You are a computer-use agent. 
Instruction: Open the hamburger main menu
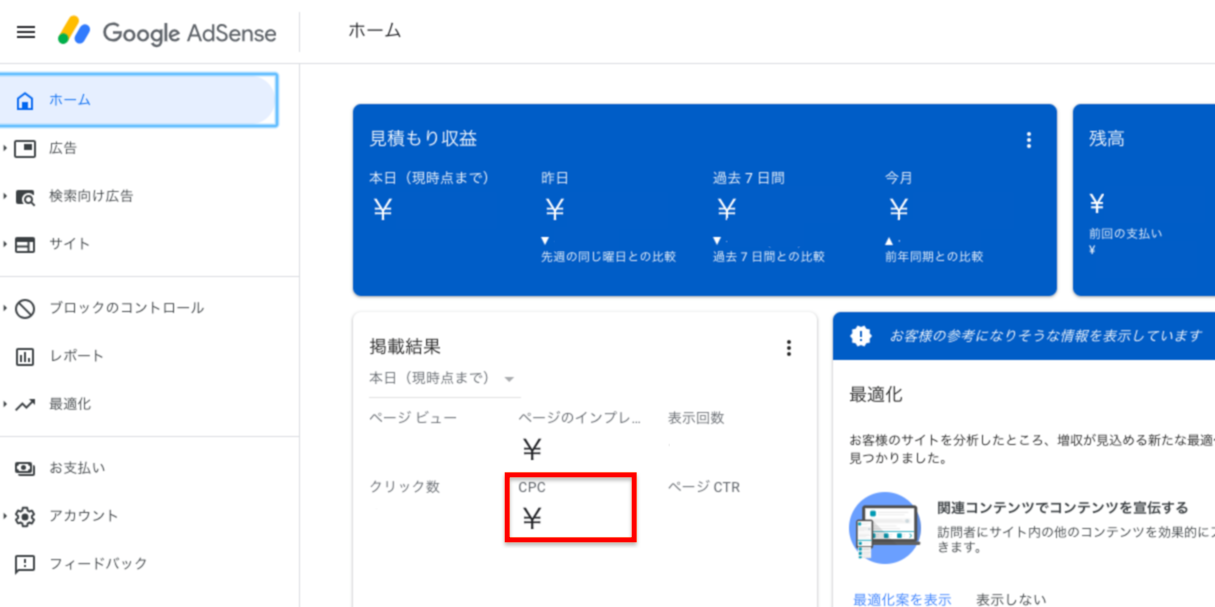pyautogui.click(x=26, y=32)
